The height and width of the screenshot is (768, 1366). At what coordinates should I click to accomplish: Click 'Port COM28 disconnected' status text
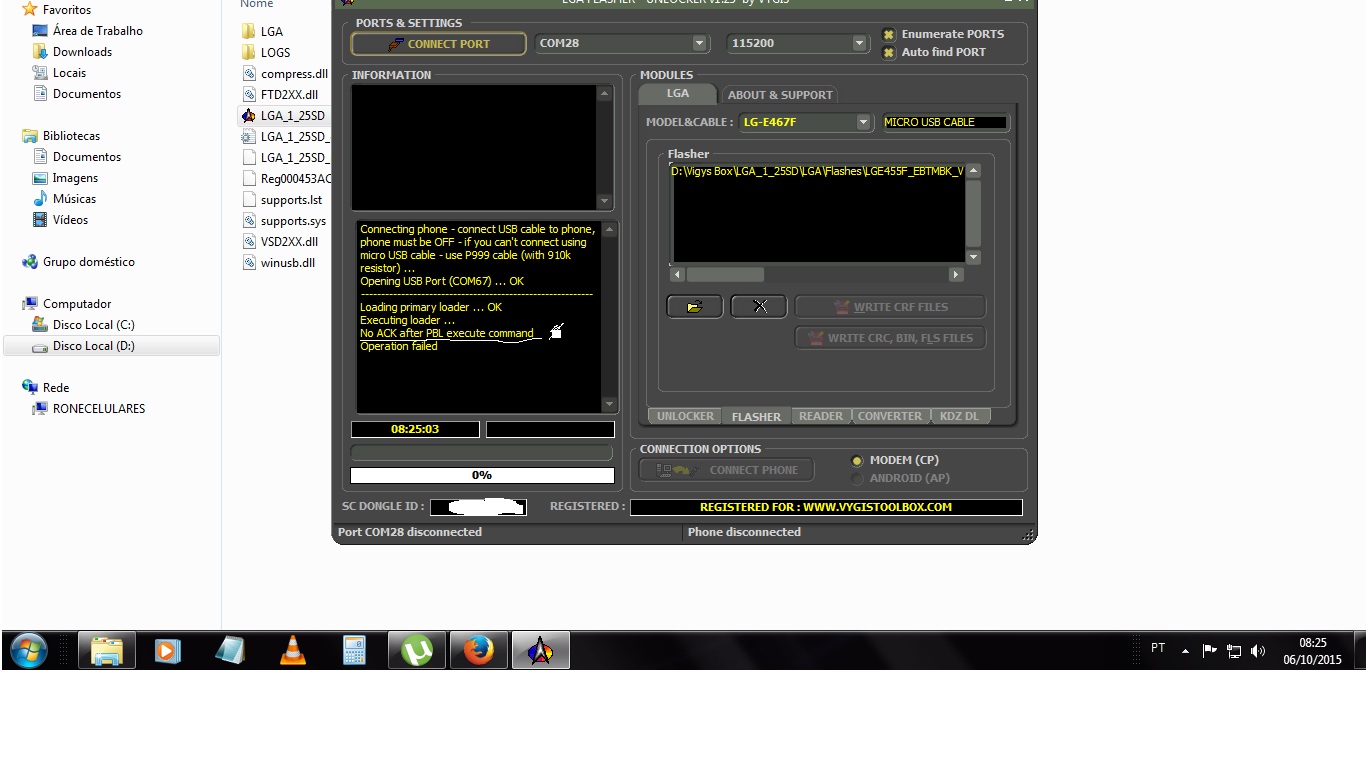pyautogui.click(x=410, y=532)
